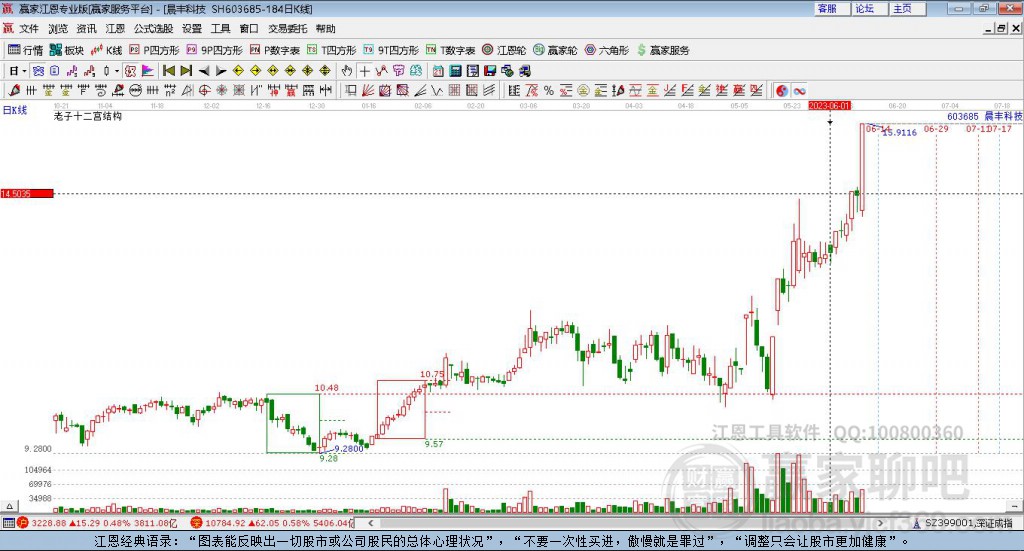Launch the 赢家轮 wheel tool
1024x551 pixels.
(555, 50)
